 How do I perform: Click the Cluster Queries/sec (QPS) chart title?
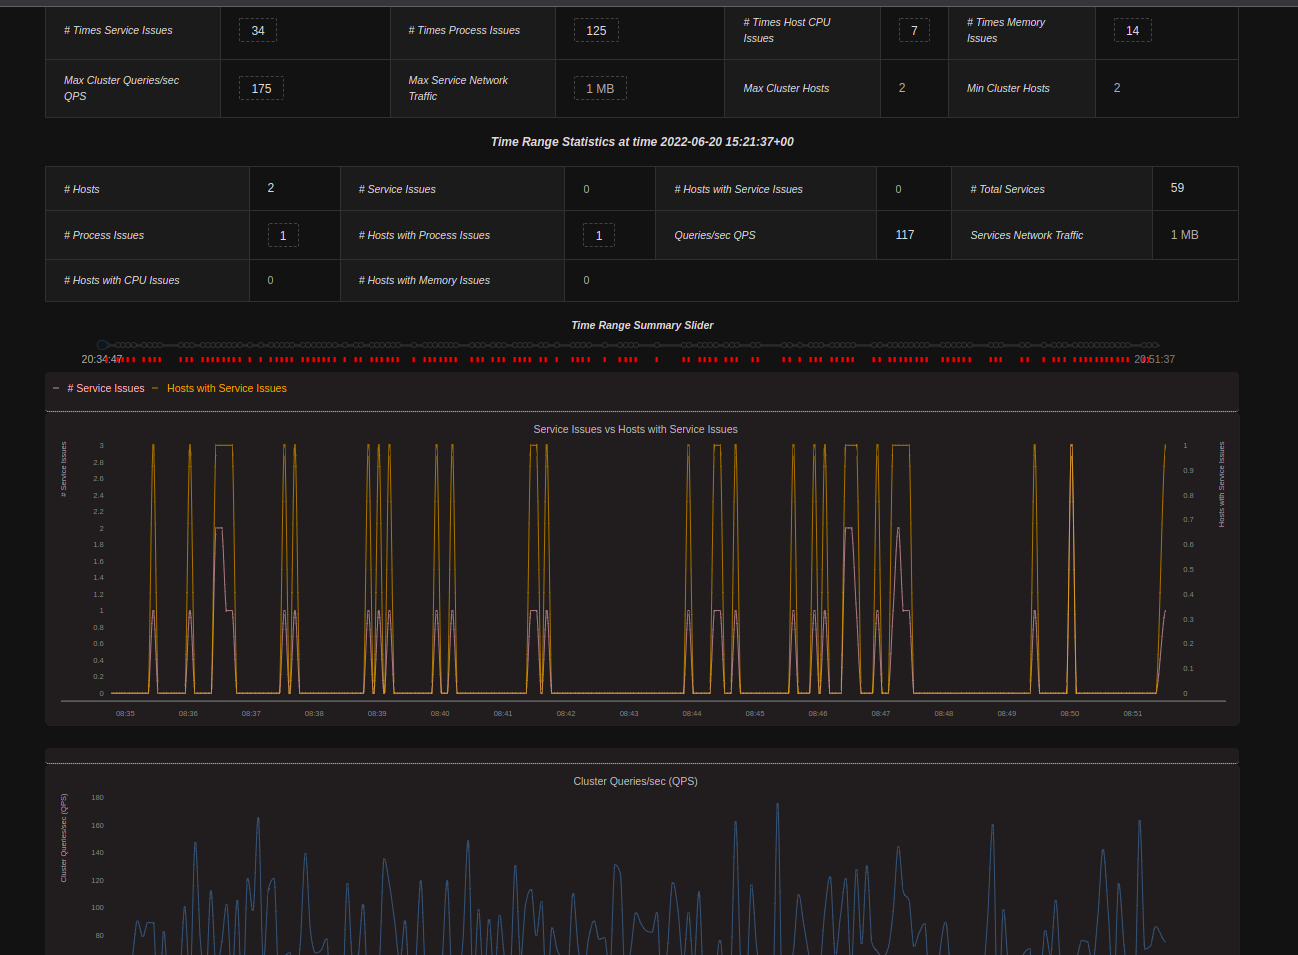tap(636, 781)
